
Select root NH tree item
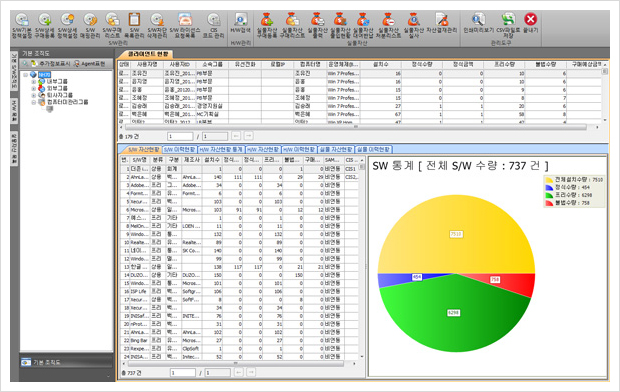coord(44,74)
